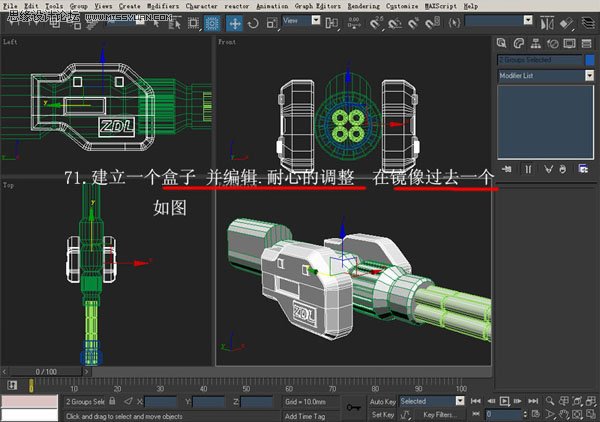Select the Scale tool
The width and height of the screenshot is (600, 422).
271,23
